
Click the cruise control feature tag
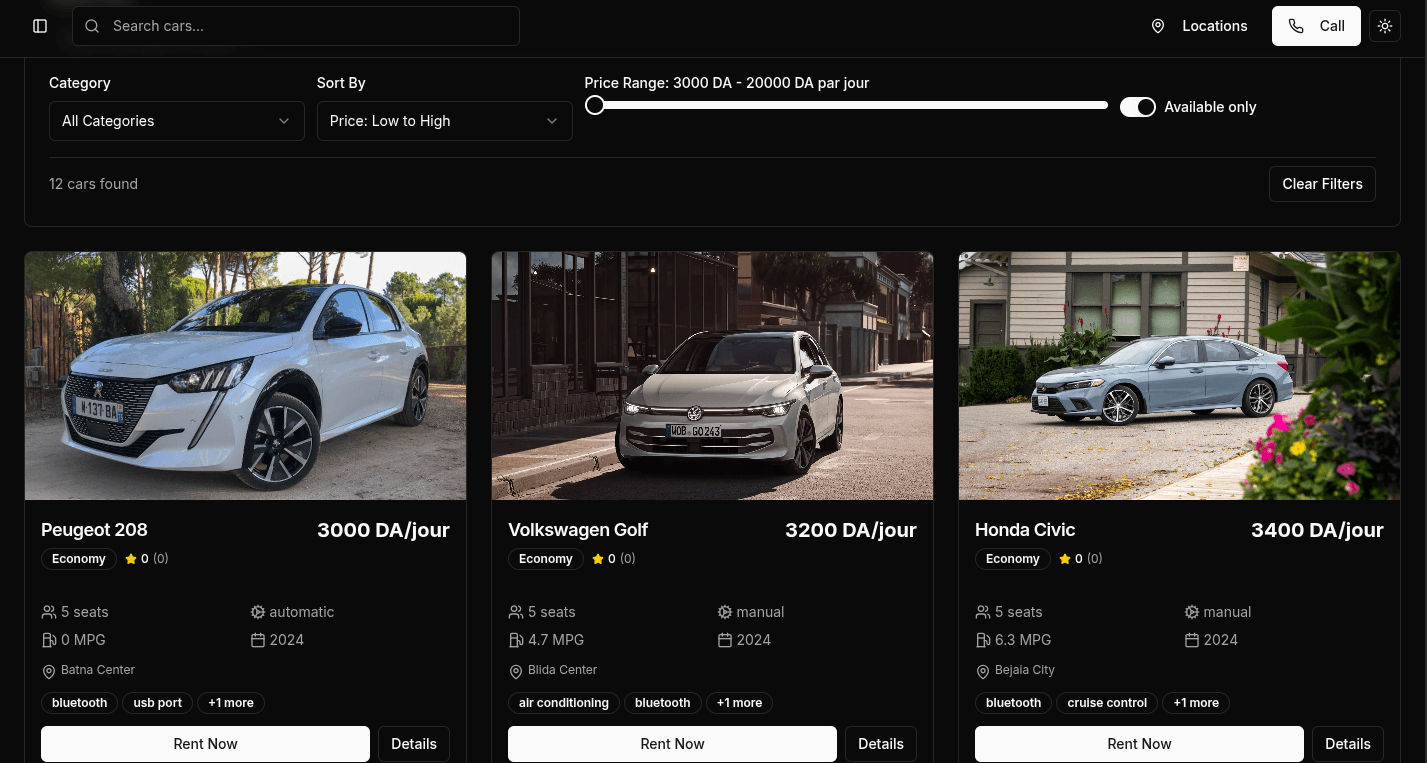(1107, 703)
